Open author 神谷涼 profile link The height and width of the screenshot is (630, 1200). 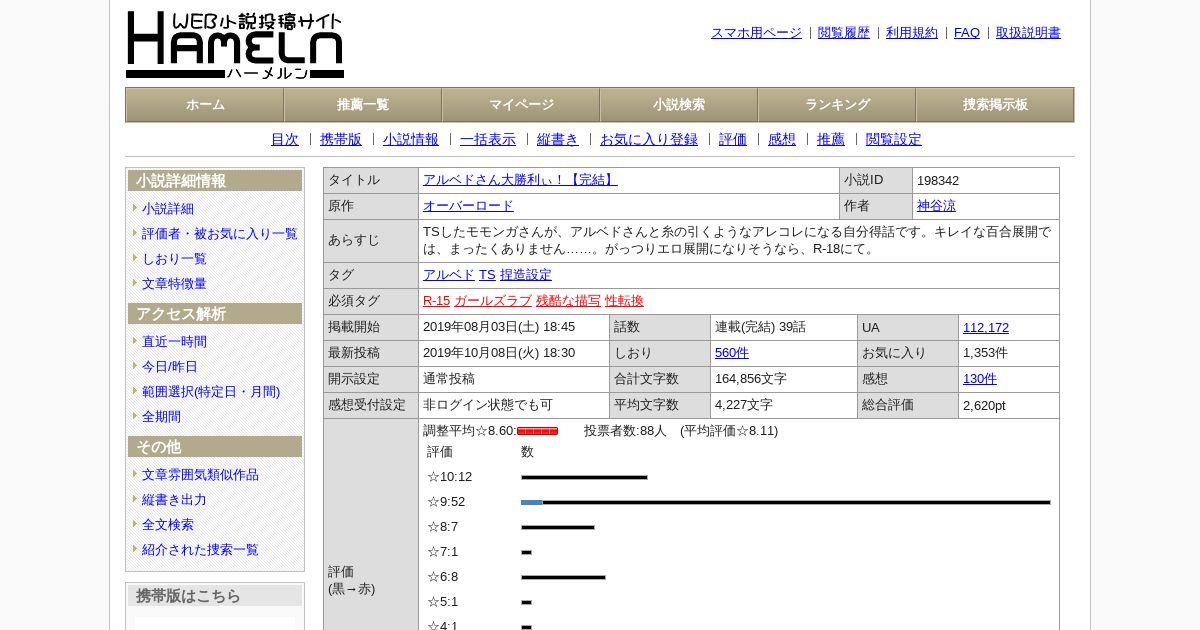tap(936, 206)
